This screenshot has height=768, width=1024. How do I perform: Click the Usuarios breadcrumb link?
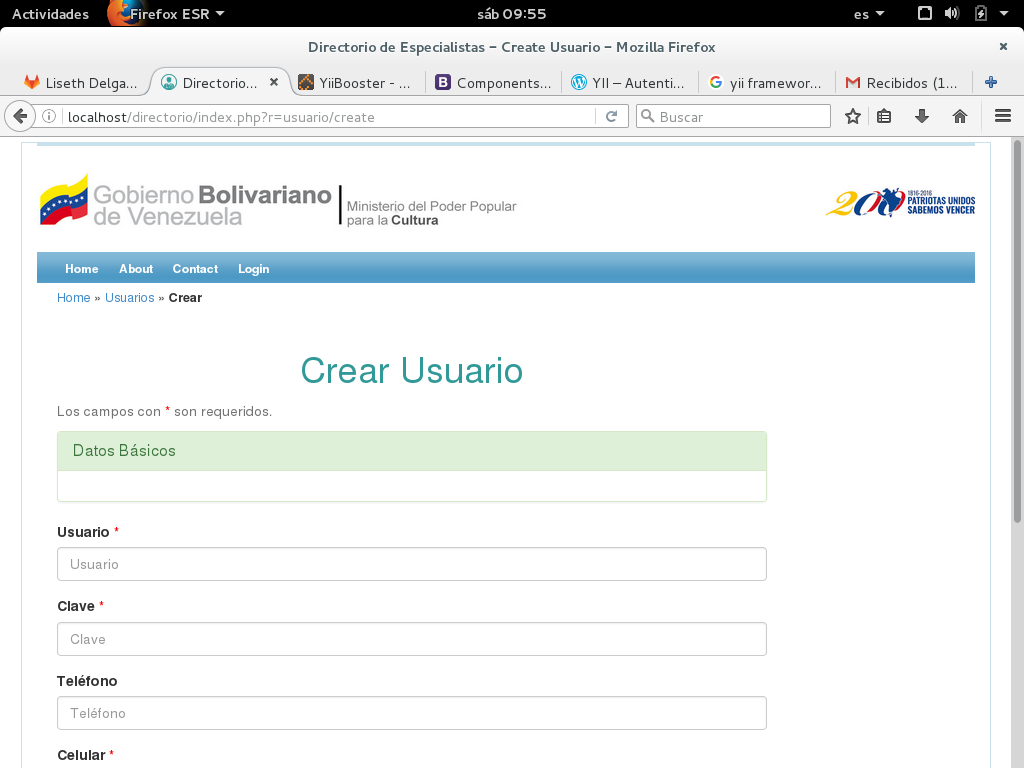coord(129,298)
